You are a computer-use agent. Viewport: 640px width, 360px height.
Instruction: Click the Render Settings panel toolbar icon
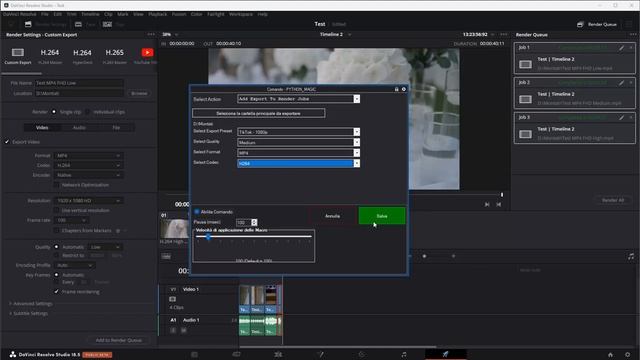[28, 24]
